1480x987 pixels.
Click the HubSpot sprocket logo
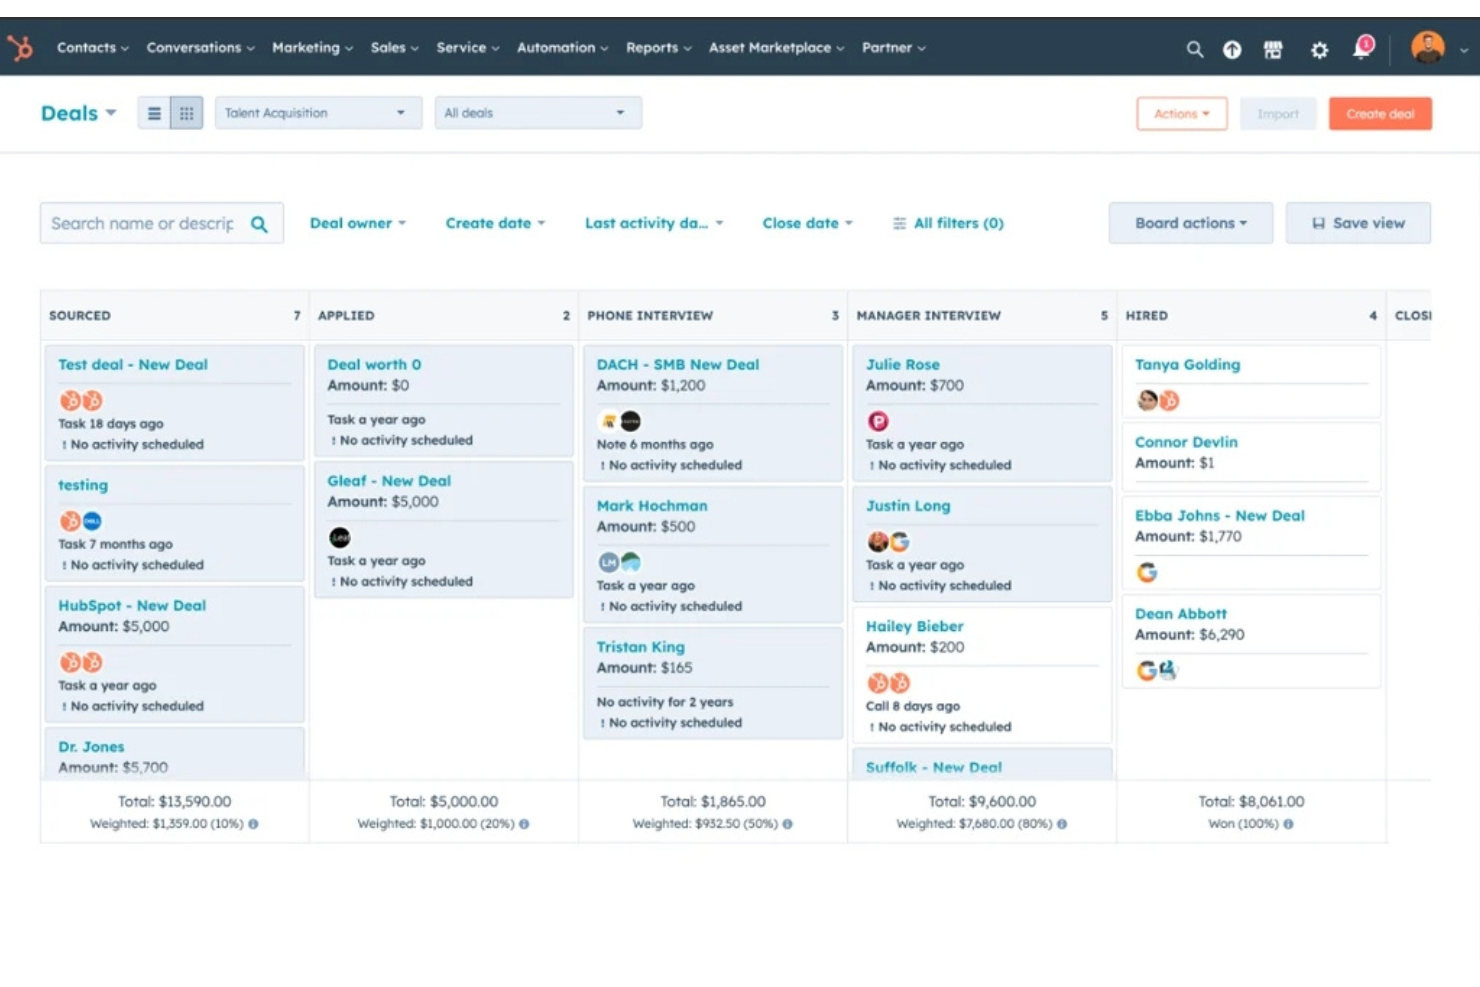coord(20,47)
